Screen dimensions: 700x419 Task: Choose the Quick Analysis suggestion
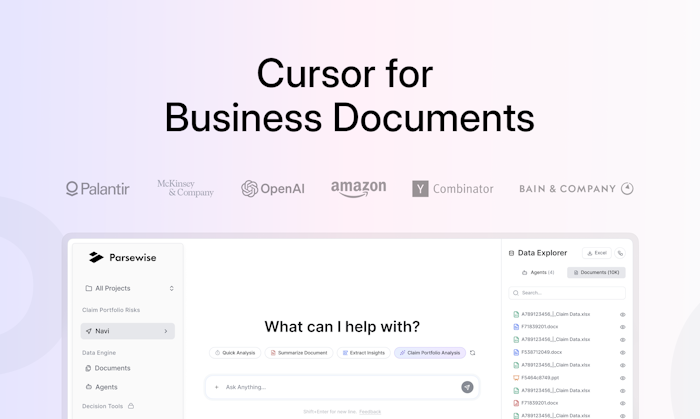coord(235,353)
